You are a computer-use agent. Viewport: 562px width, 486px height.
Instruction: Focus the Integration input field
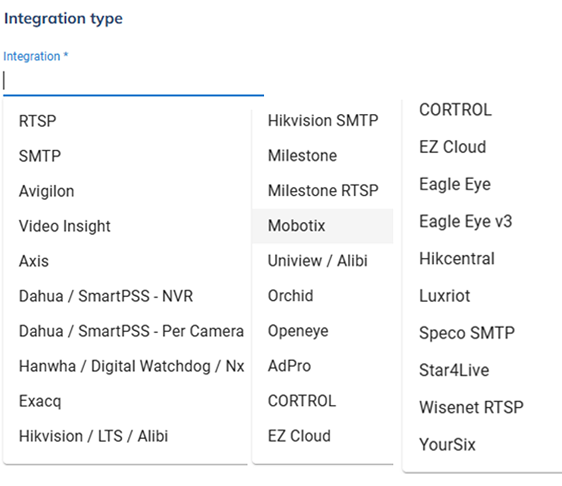coord(133,81)
